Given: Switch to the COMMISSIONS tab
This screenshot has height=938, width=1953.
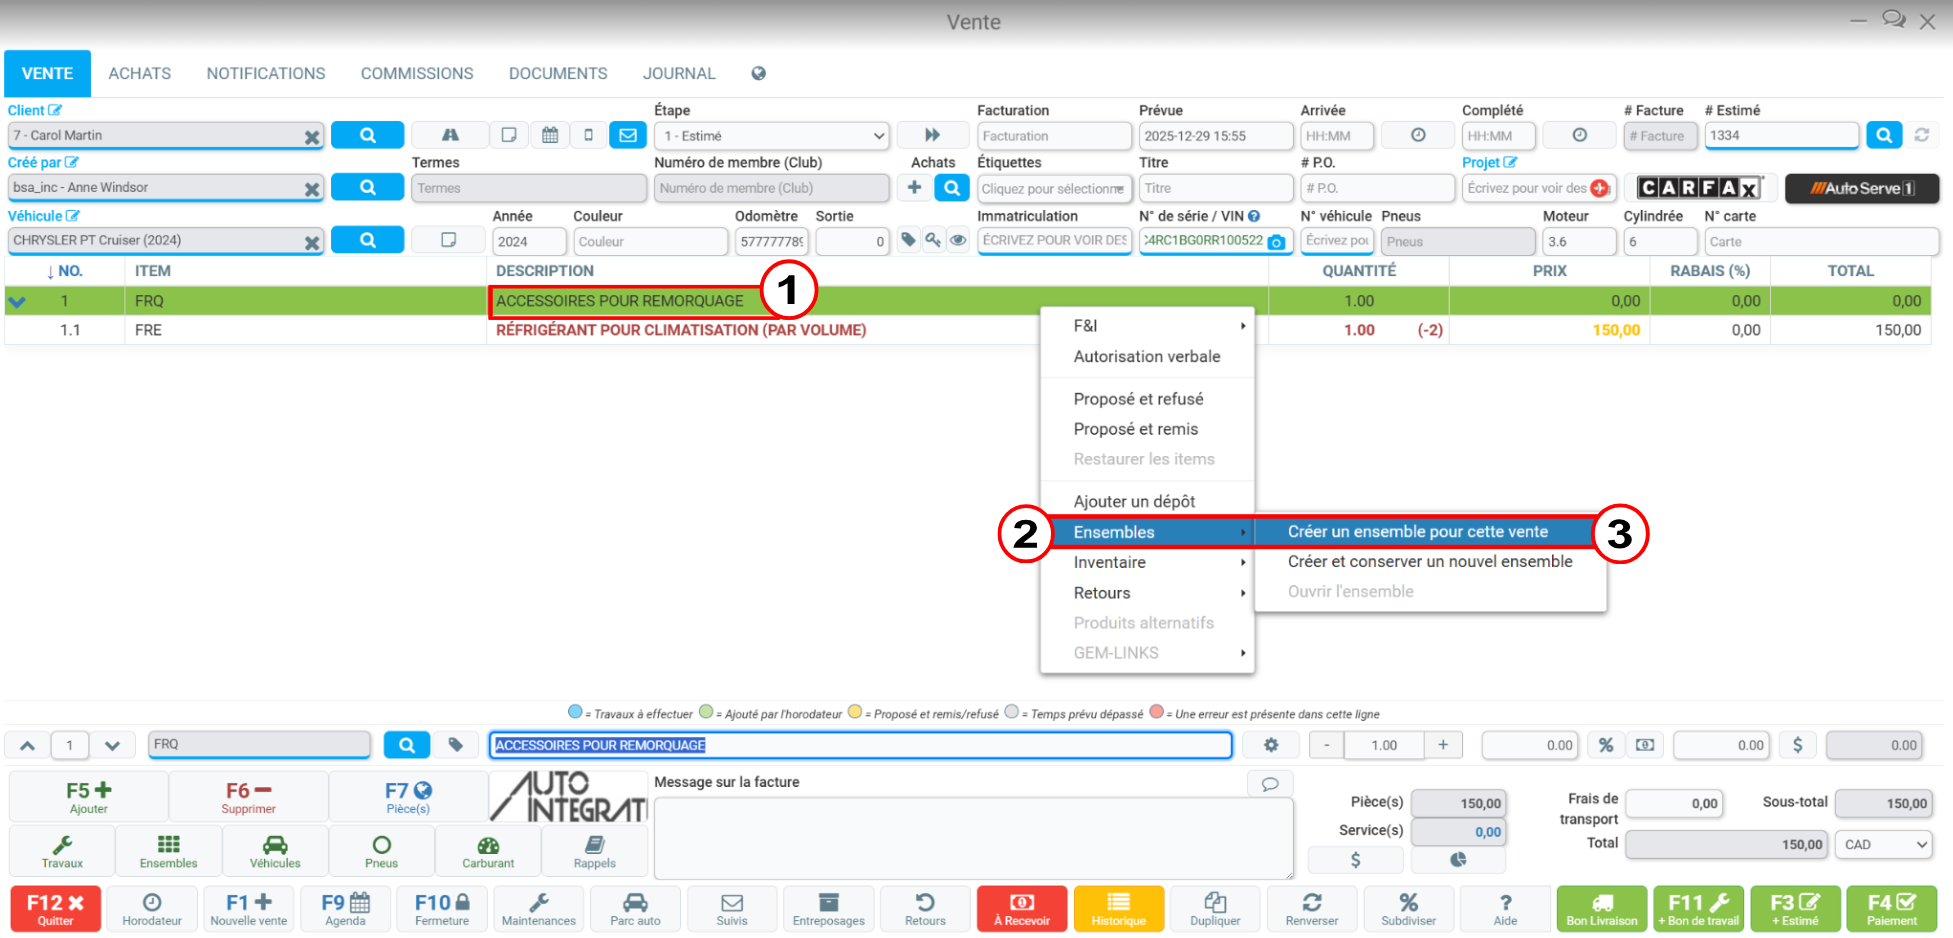Looking at the screenshot, I should (417, 74).
